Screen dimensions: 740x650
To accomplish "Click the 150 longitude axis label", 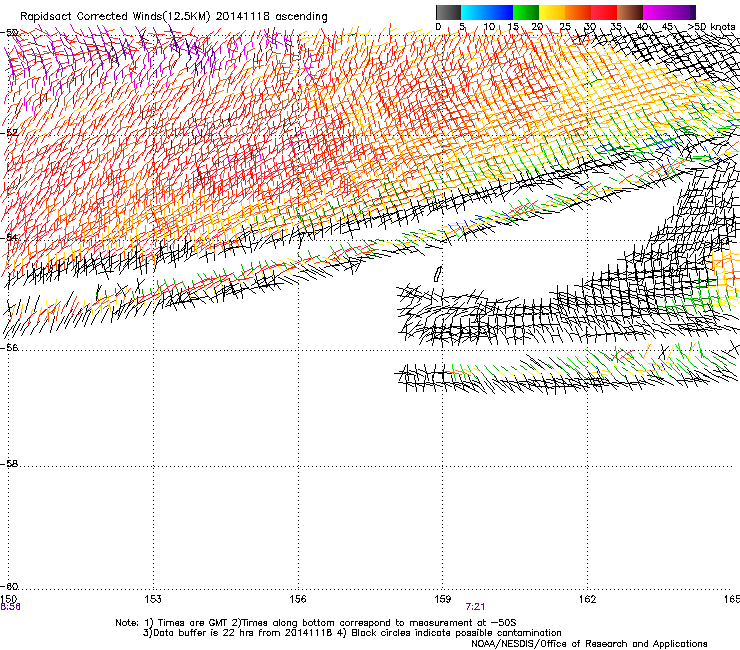I will coord(8,599).
